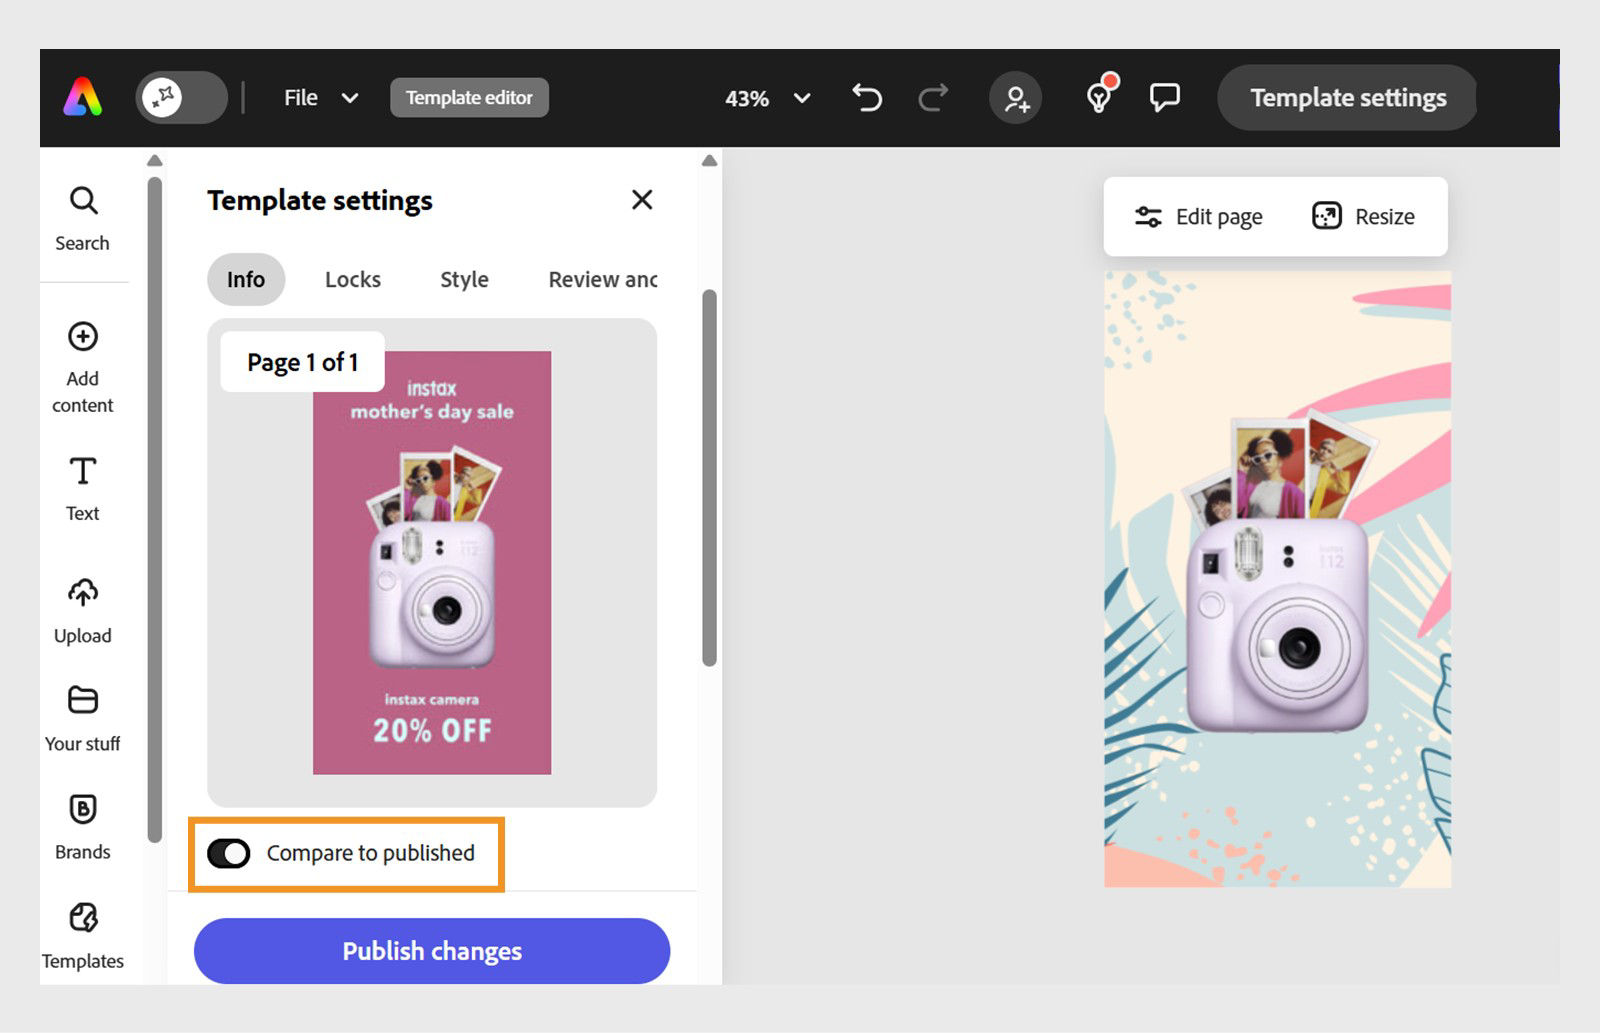
Task: Click the invite collaborator icon
Action: click(1016, 98)
